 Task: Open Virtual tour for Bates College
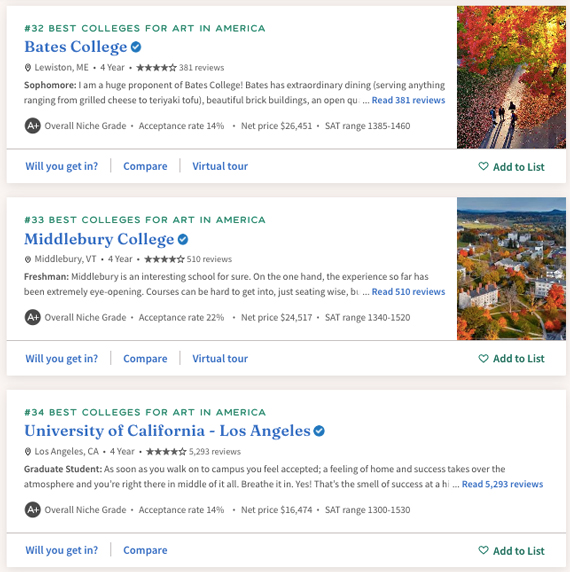coord(220,166)
